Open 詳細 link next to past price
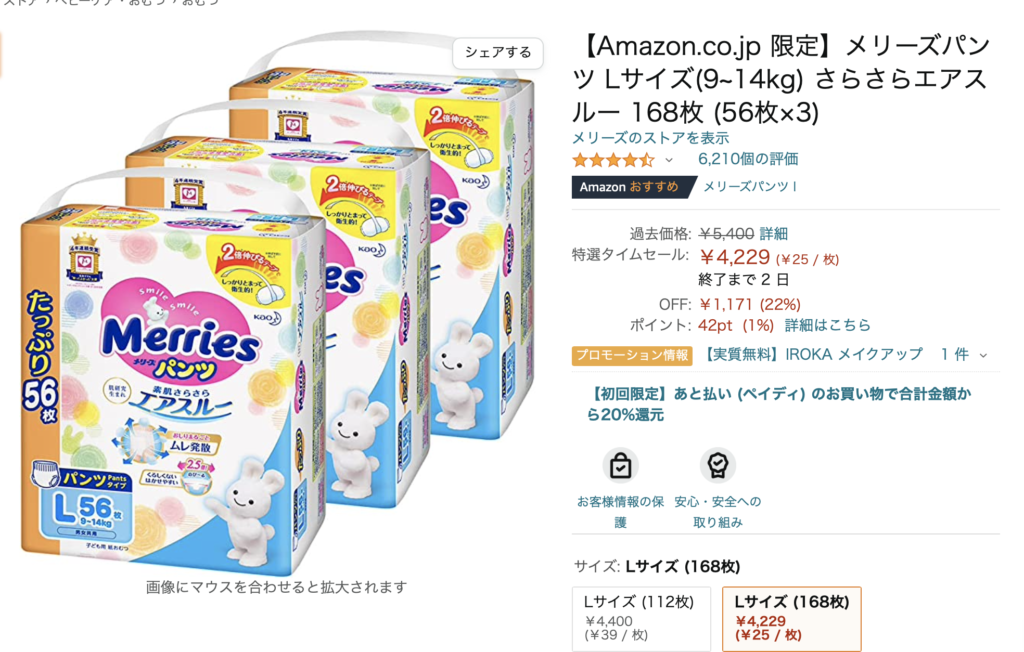 (773, 234)
